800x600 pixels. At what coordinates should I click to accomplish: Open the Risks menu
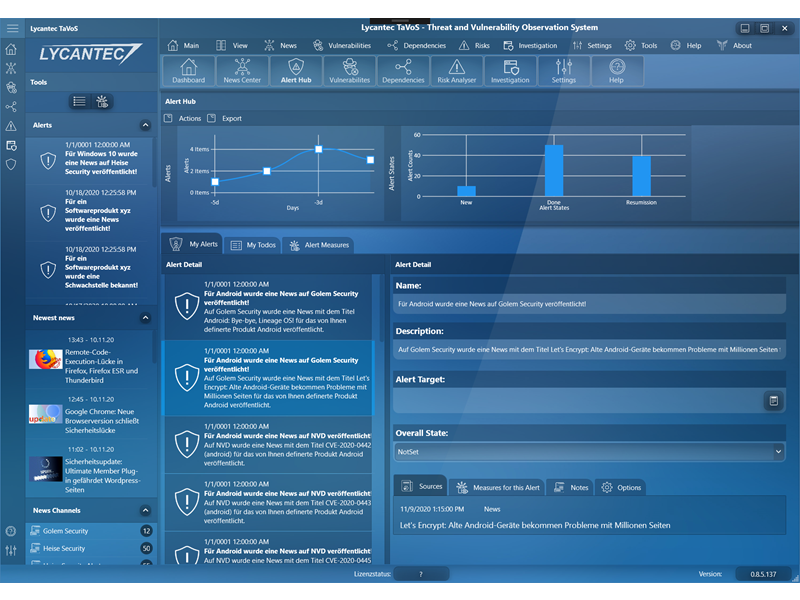click(x=474, y=45)
